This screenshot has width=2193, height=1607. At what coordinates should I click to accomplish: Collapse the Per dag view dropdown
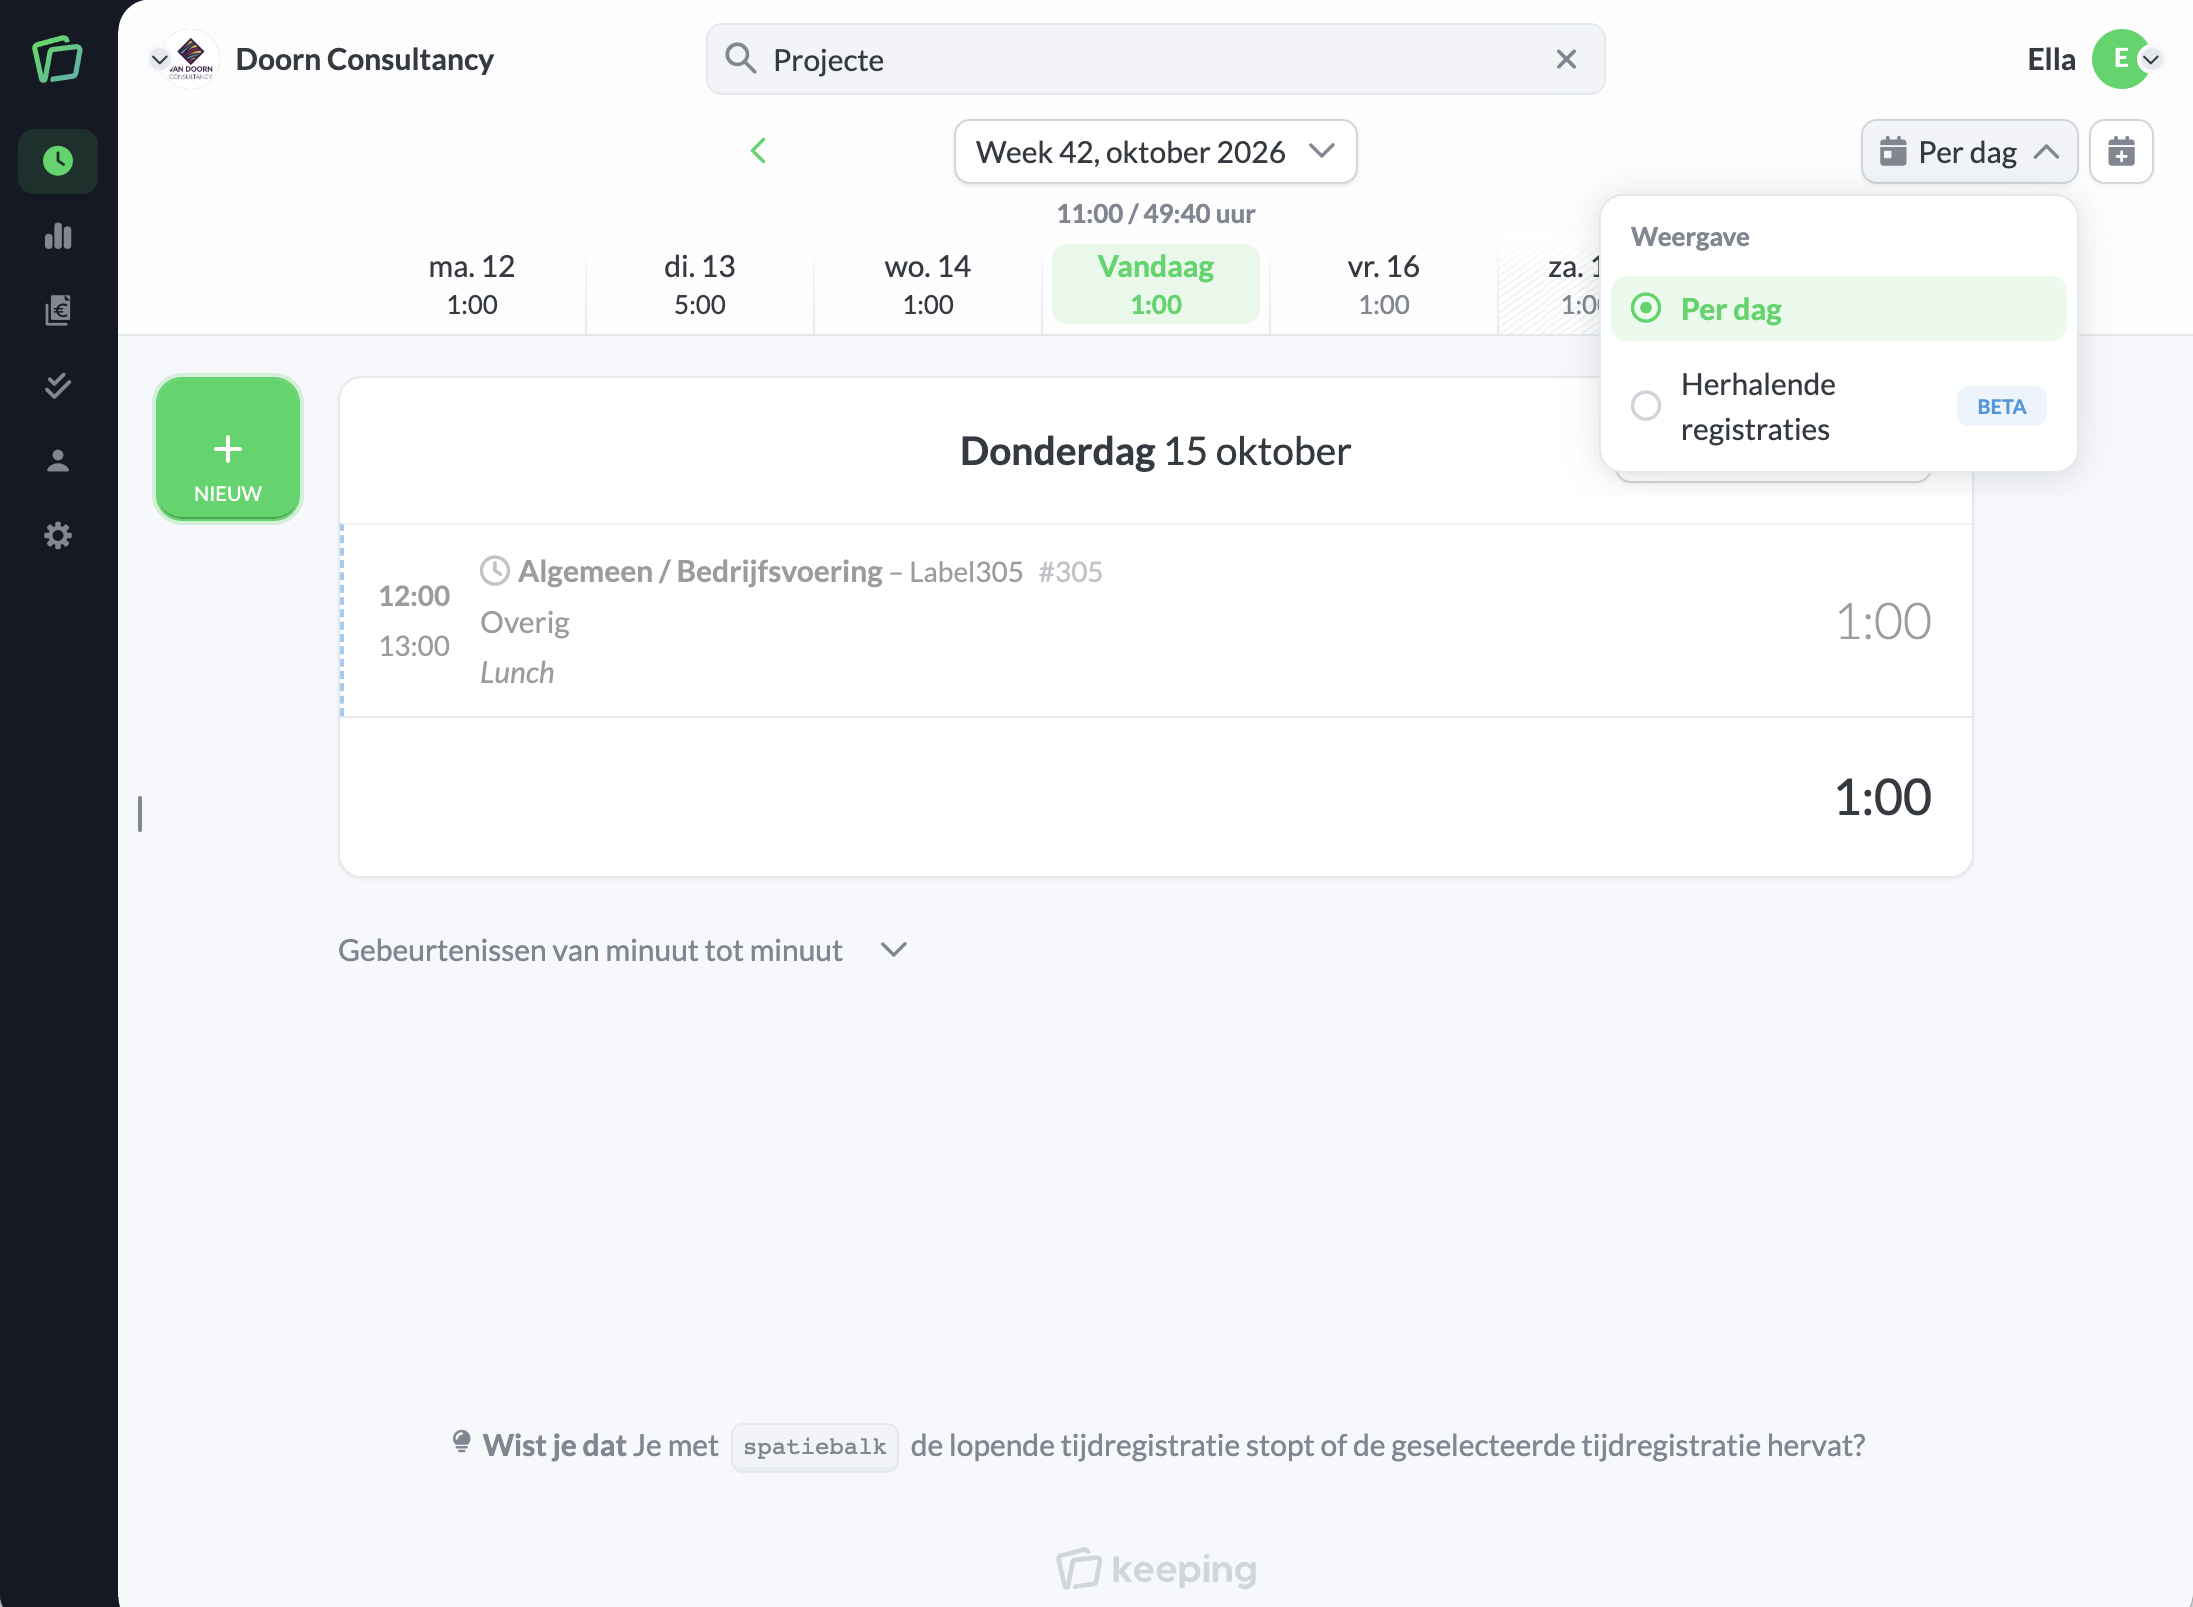[1969, 152]
